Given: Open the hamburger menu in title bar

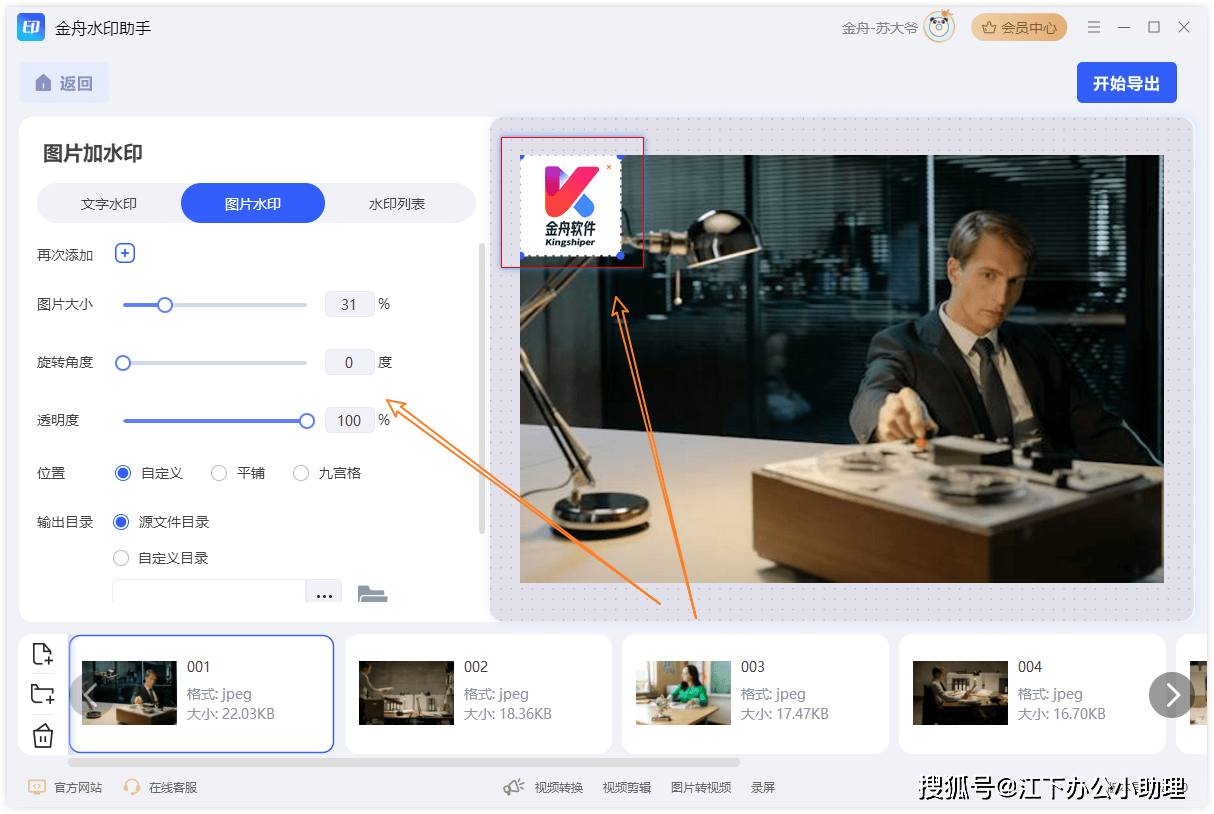Looking at the screenshot, I should 1094,28.
